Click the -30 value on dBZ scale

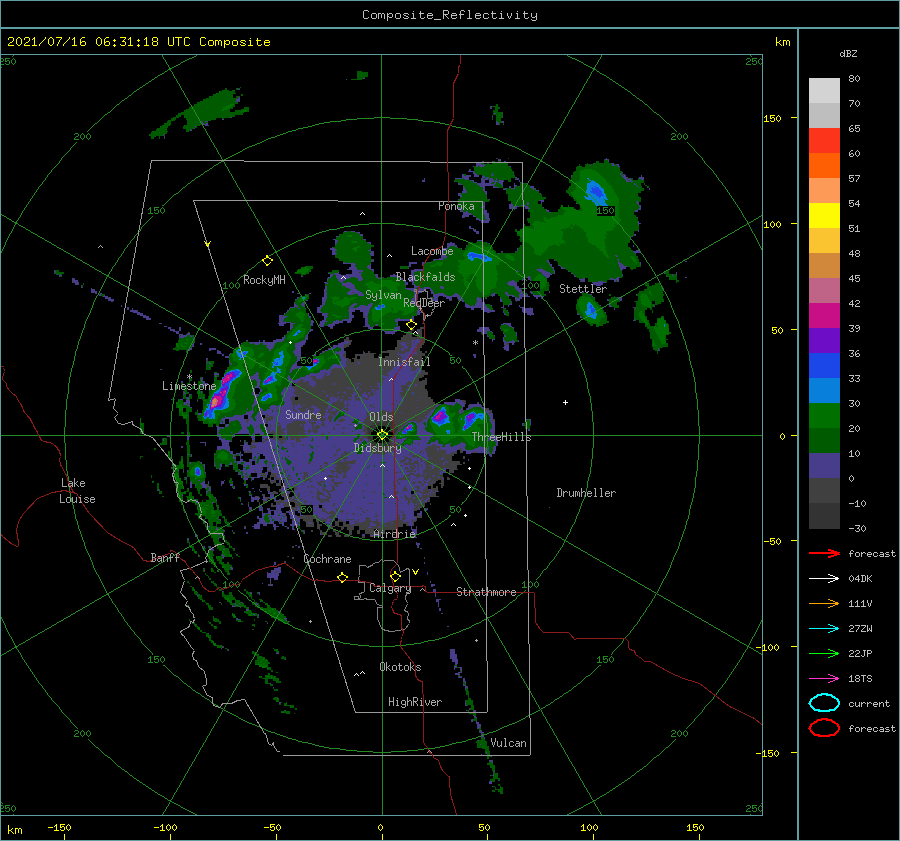(x=857, y=528)
